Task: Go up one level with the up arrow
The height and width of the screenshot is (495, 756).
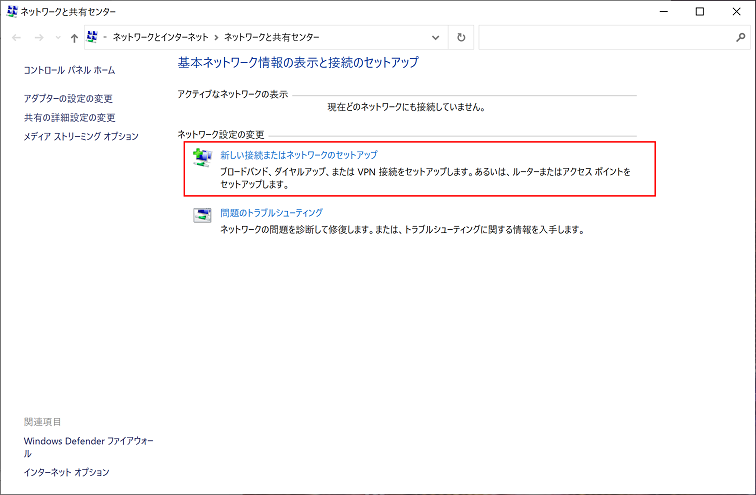Action: pyautogui.click(x=74, y=37)
